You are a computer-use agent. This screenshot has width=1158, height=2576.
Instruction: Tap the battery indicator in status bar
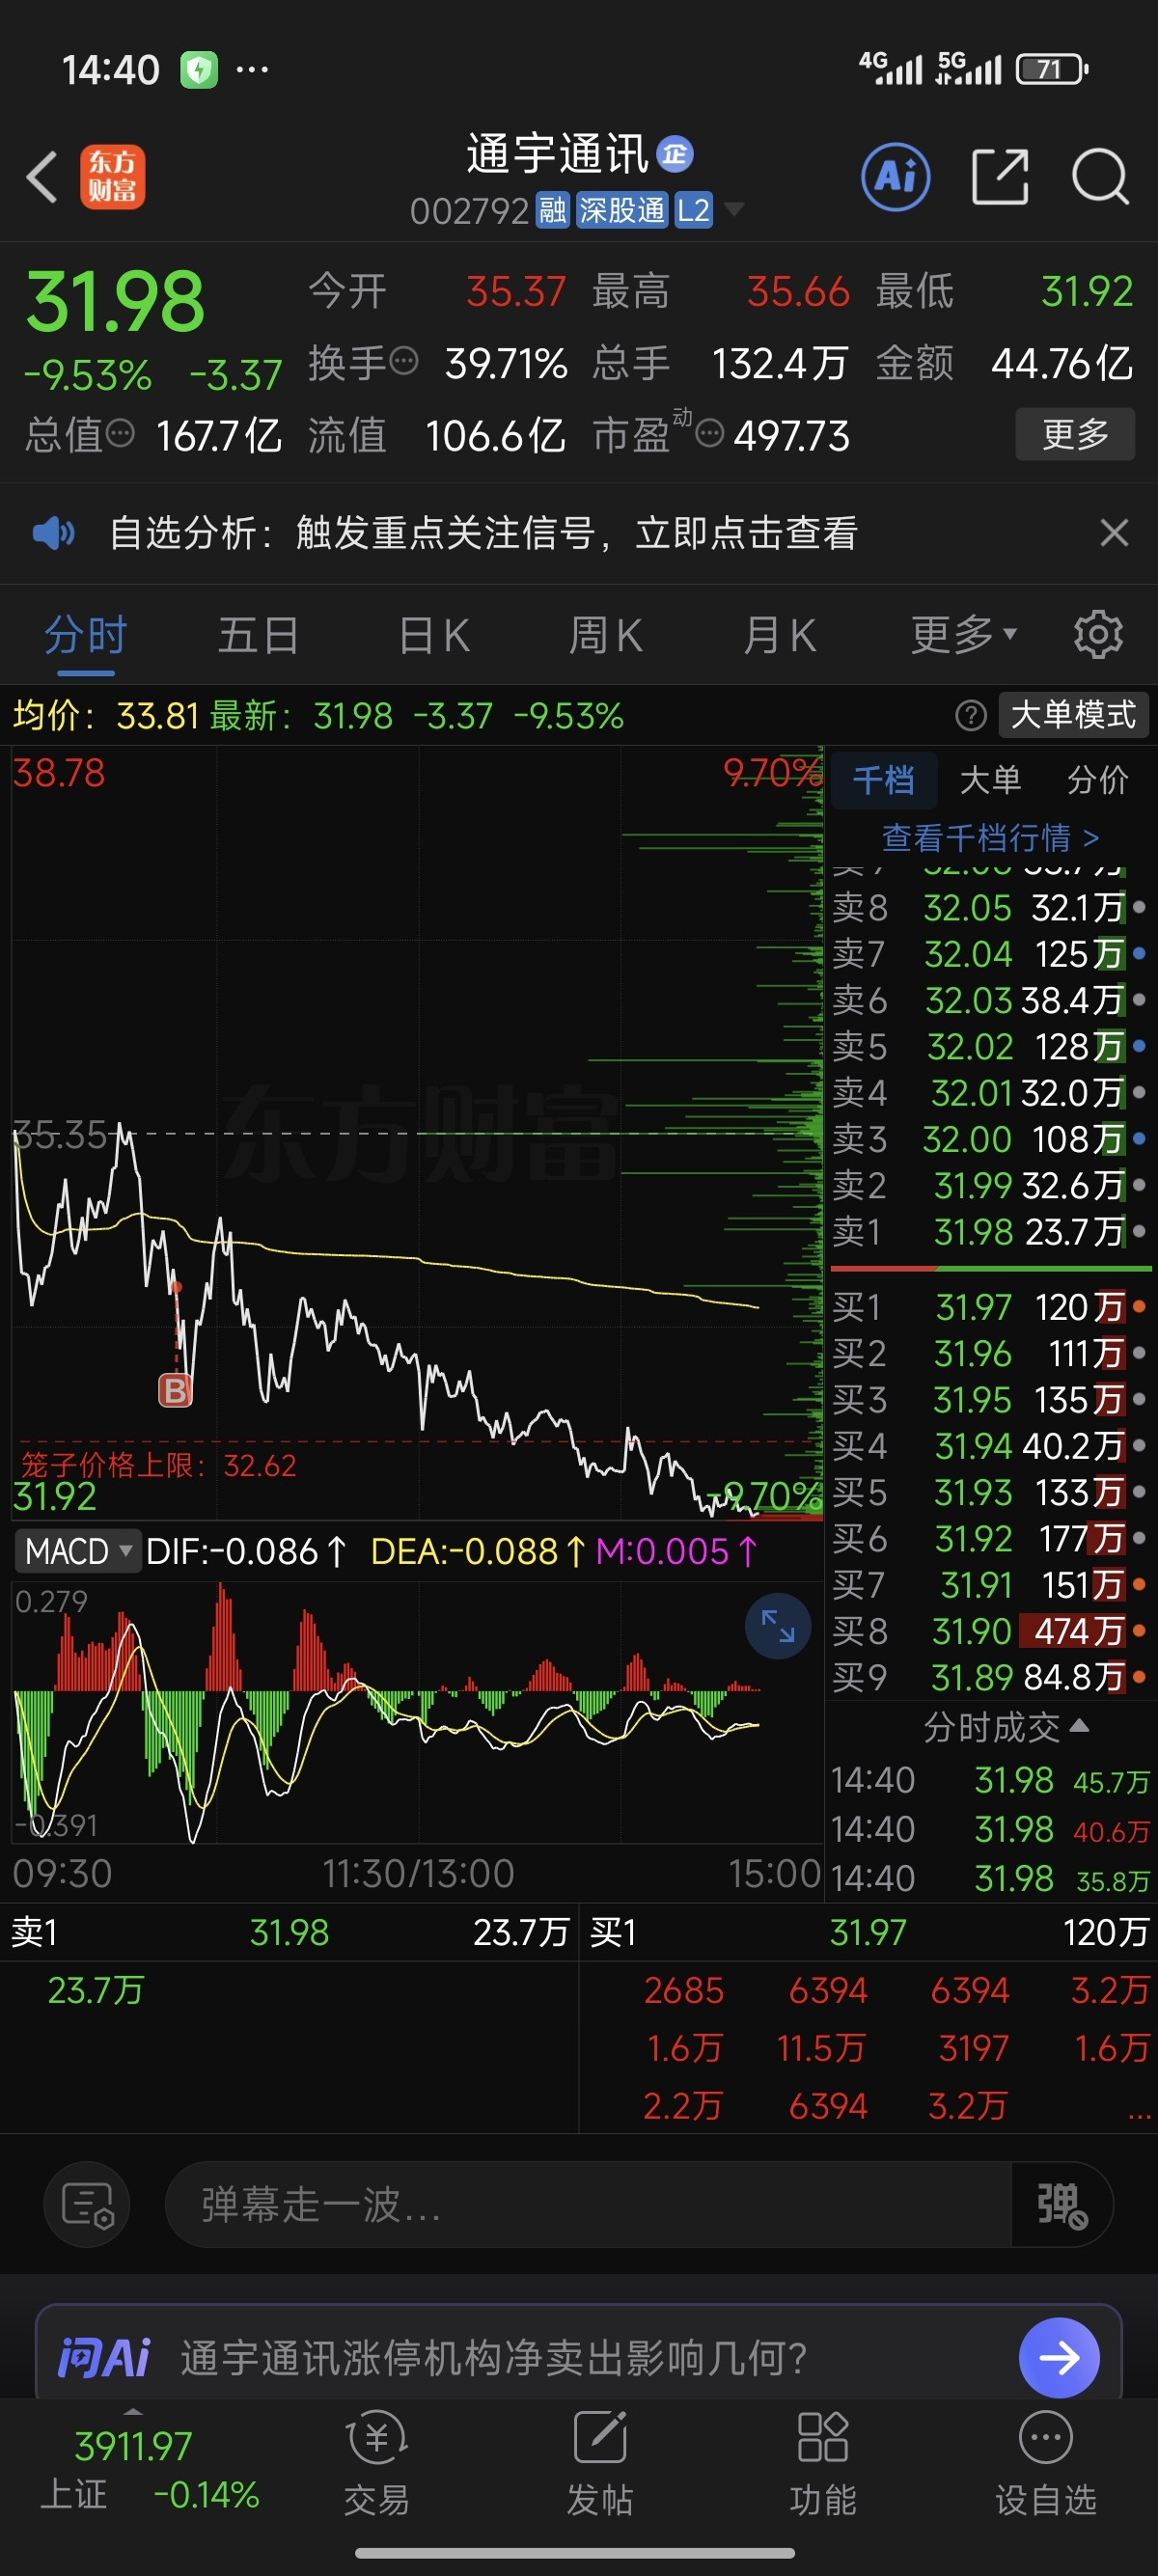tap(1052, 69)
